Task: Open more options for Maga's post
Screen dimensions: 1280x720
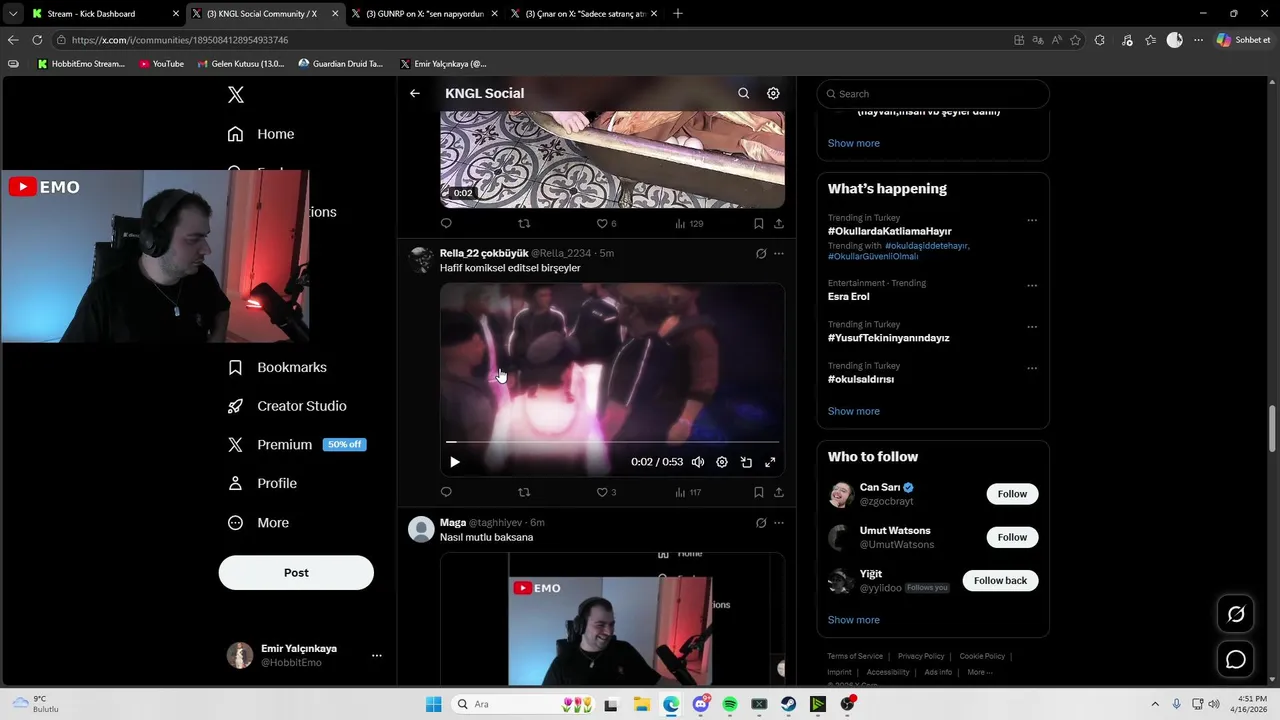Action: click(x=779, y=523)
